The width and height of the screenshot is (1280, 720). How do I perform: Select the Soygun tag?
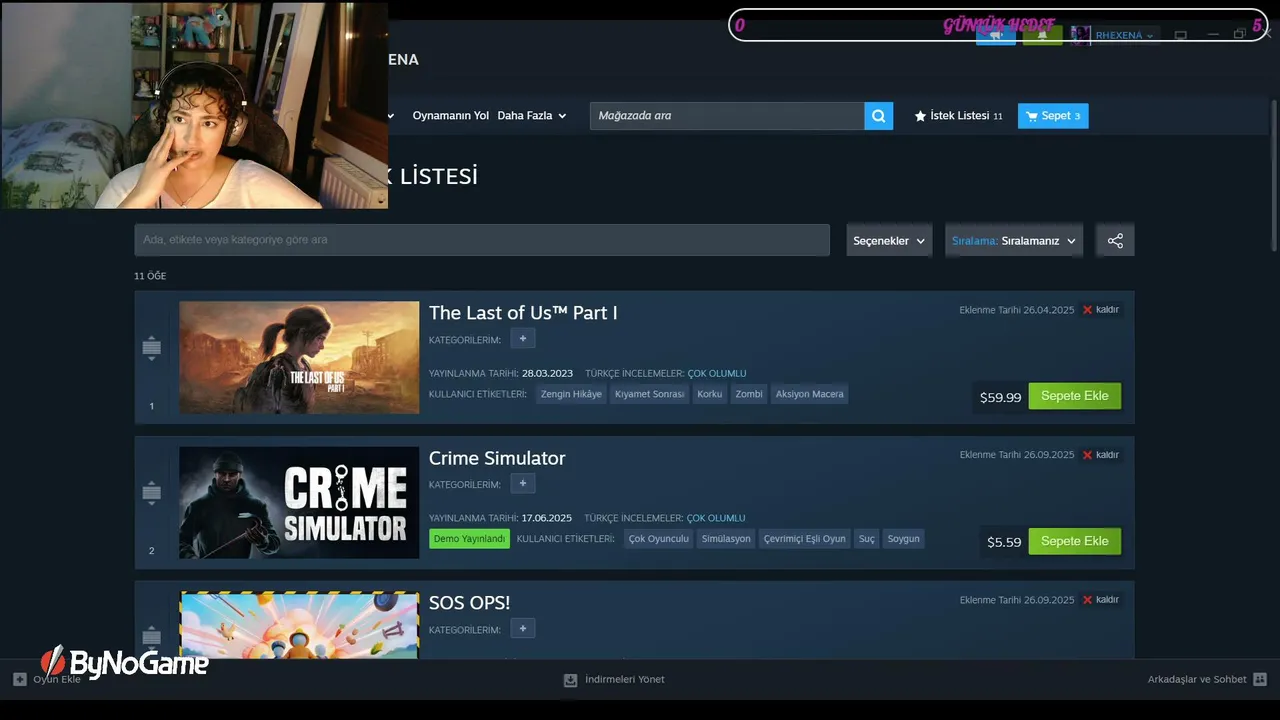(904, 539)
